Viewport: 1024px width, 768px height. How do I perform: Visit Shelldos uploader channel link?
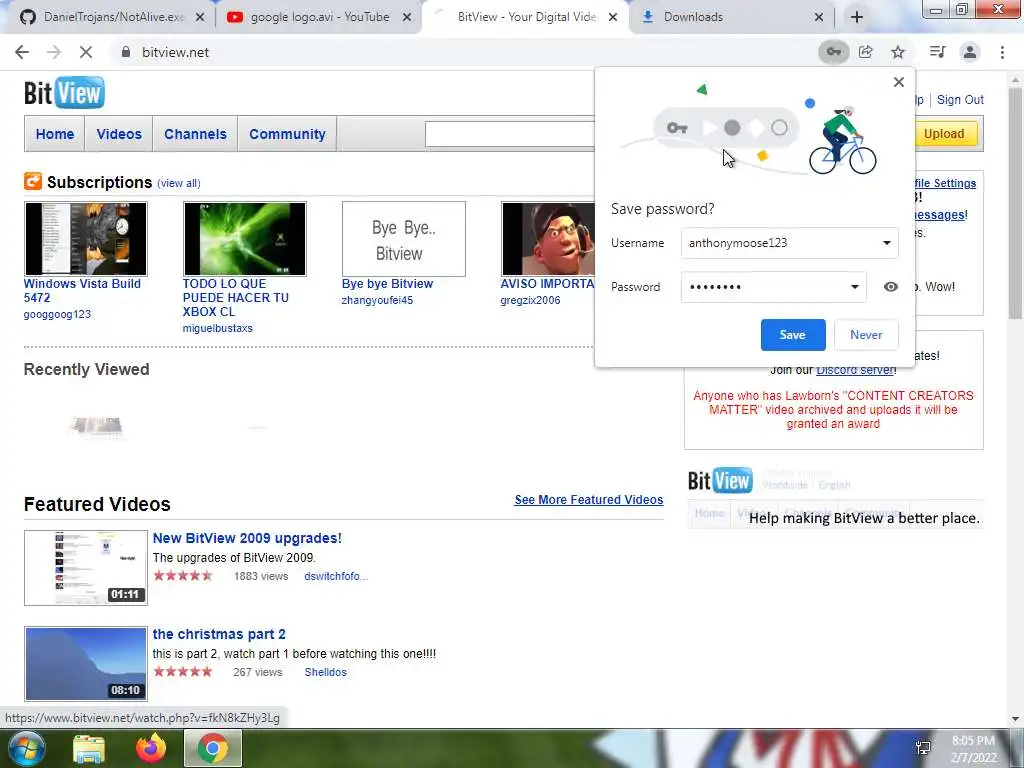pyautogui.click(x=325, y=672)
